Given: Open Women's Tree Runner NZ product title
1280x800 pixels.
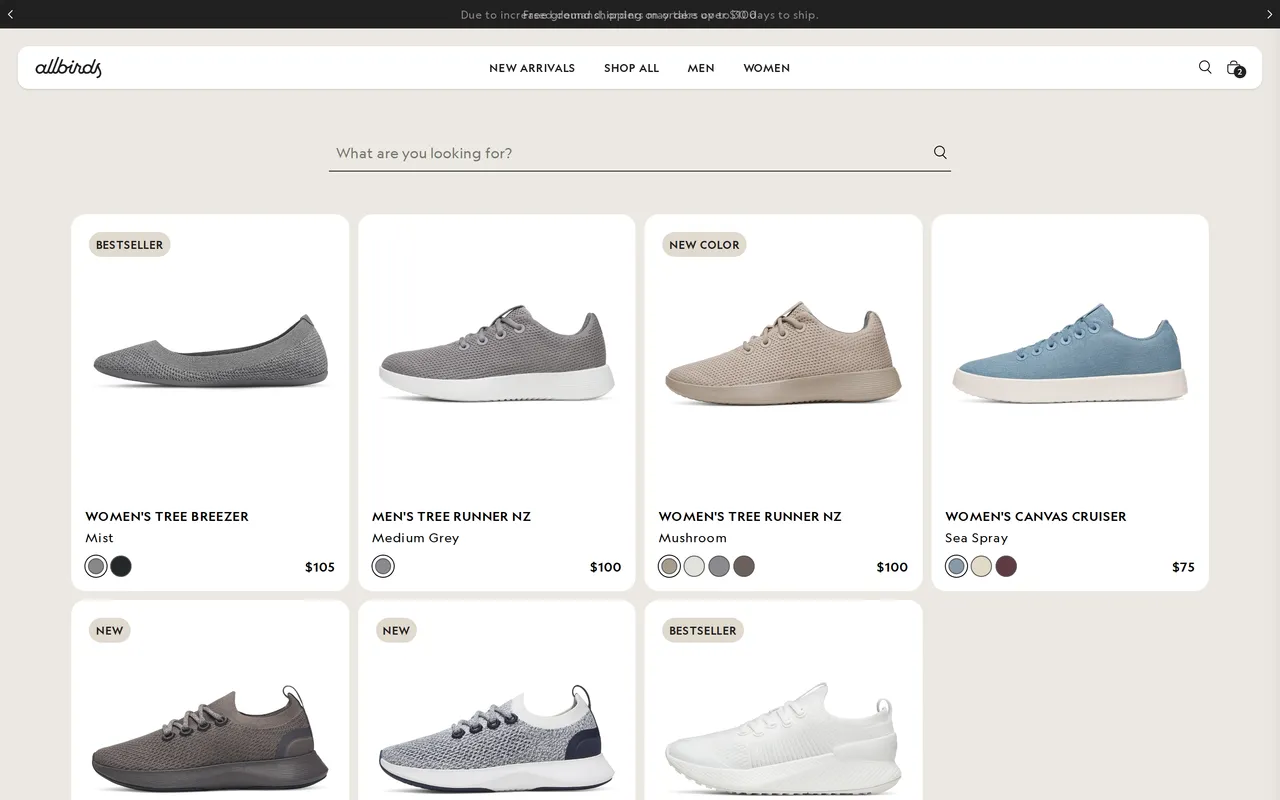Looking at the screenshot, I should click(x=750, y=516).
